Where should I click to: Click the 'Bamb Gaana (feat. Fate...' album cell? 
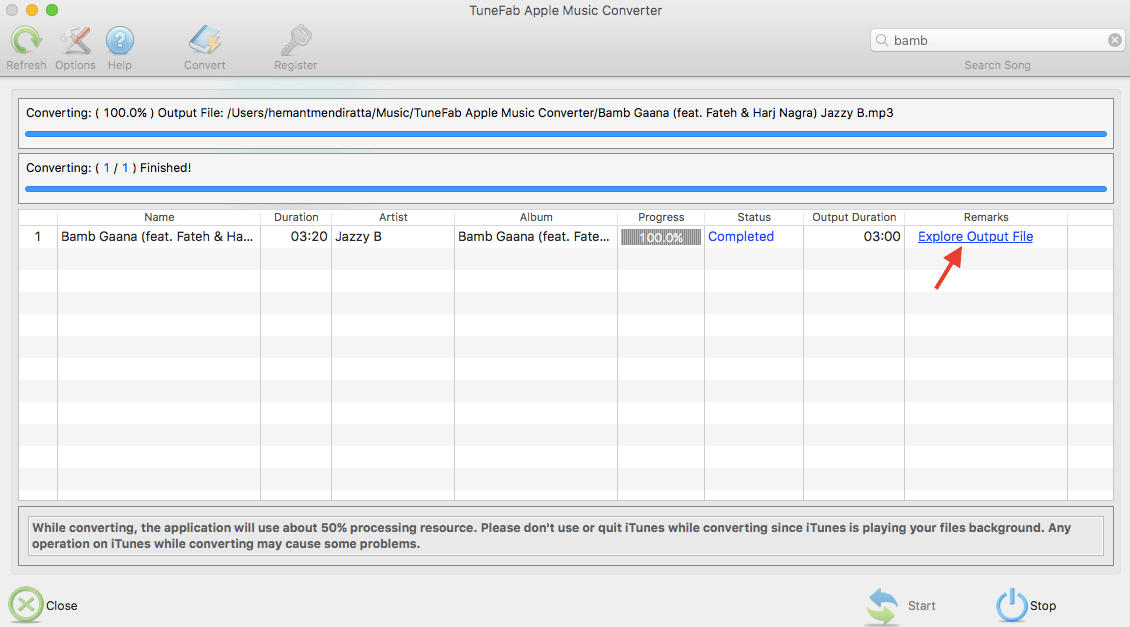[x=535, y=236]
